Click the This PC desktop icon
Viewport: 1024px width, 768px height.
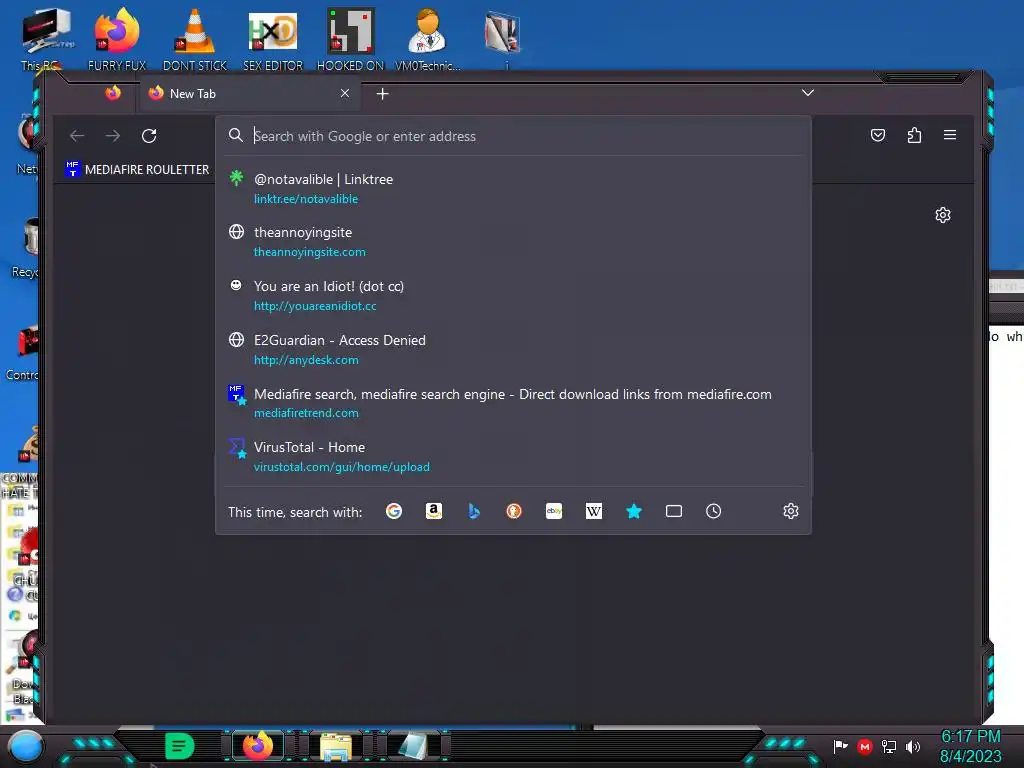click(x=44, y=39)
